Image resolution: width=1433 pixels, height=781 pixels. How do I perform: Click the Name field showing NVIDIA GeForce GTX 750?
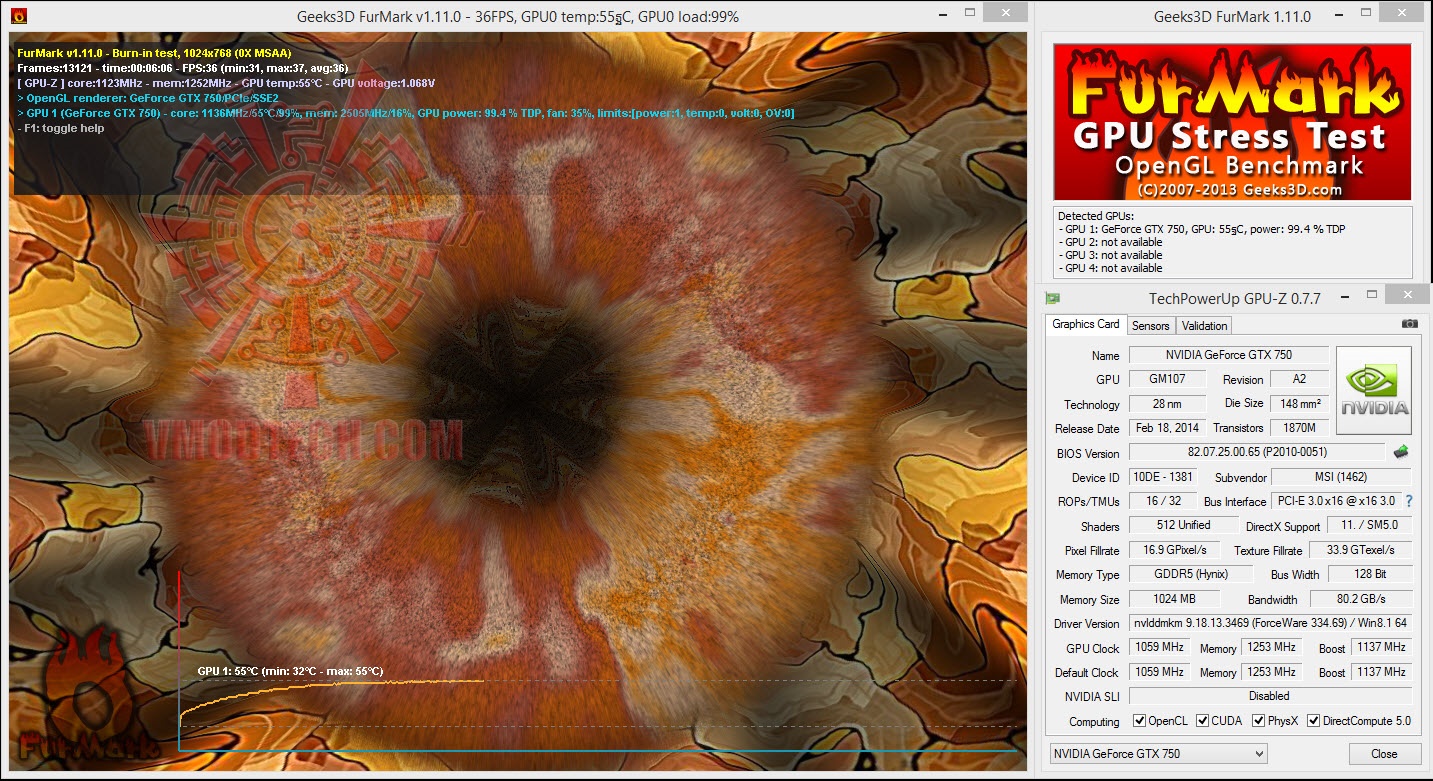[1228, 355]
